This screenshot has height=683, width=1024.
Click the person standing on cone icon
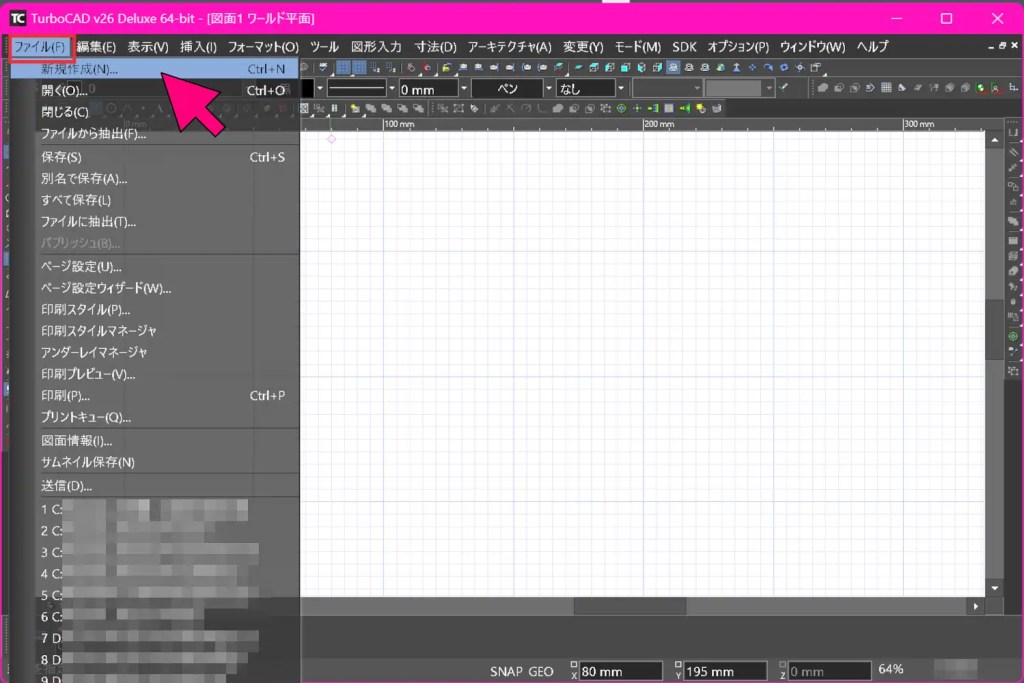tap(737, 67)
